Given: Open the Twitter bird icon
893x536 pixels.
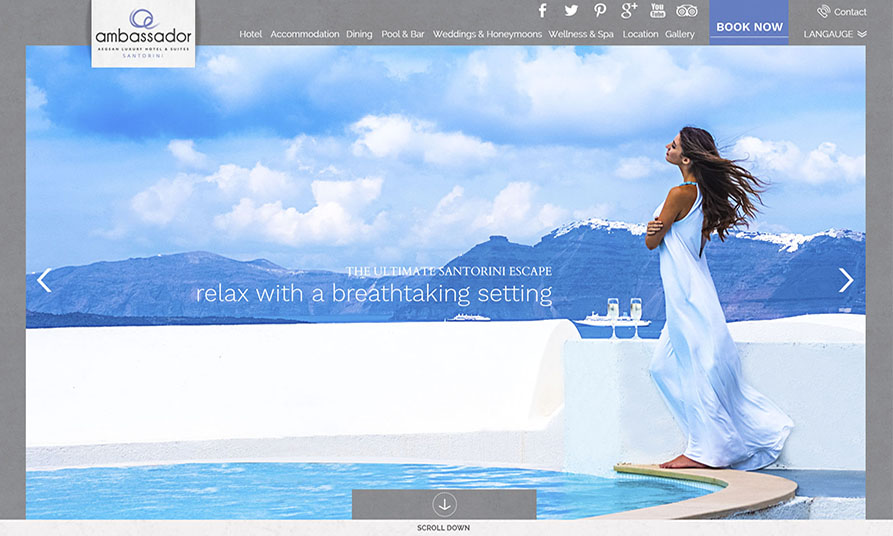Looking at the screenshot, I should [x=571, y=11].
